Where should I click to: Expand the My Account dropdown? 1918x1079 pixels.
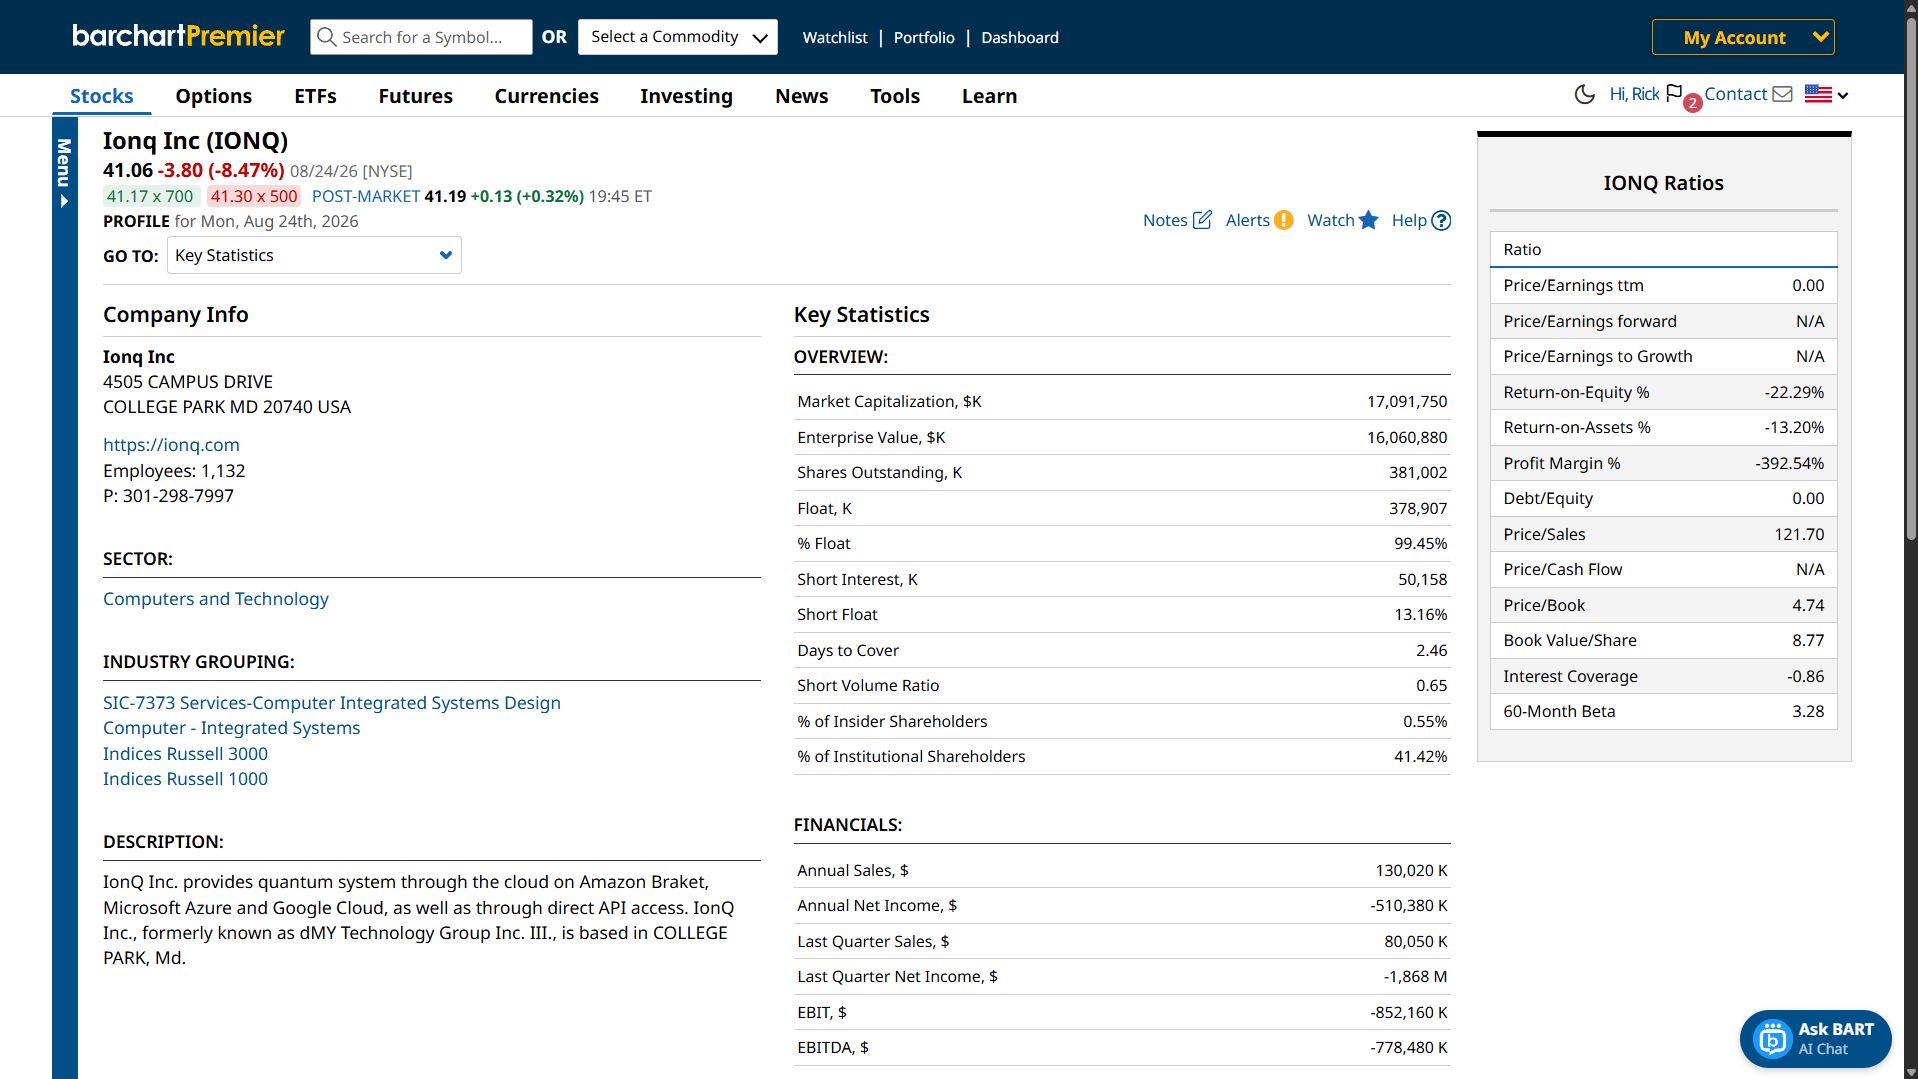pos(1743,37)
